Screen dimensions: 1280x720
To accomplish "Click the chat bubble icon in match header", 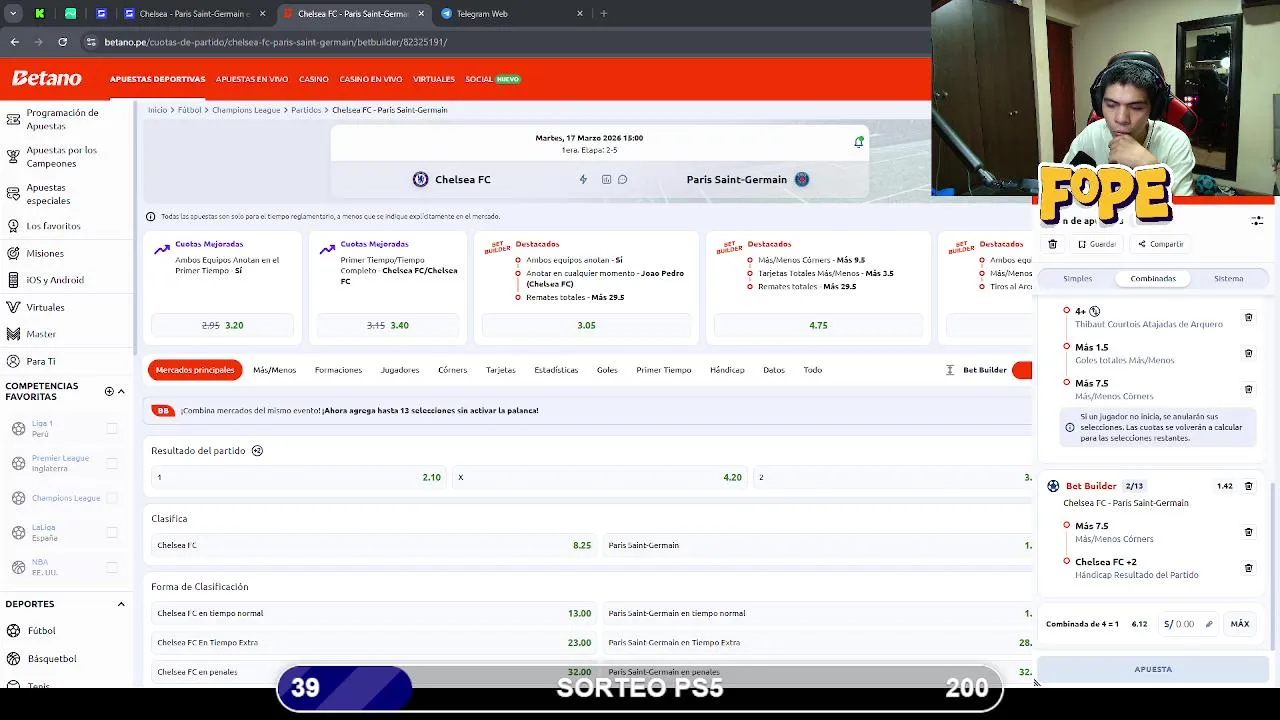I will tap(622, 179).
